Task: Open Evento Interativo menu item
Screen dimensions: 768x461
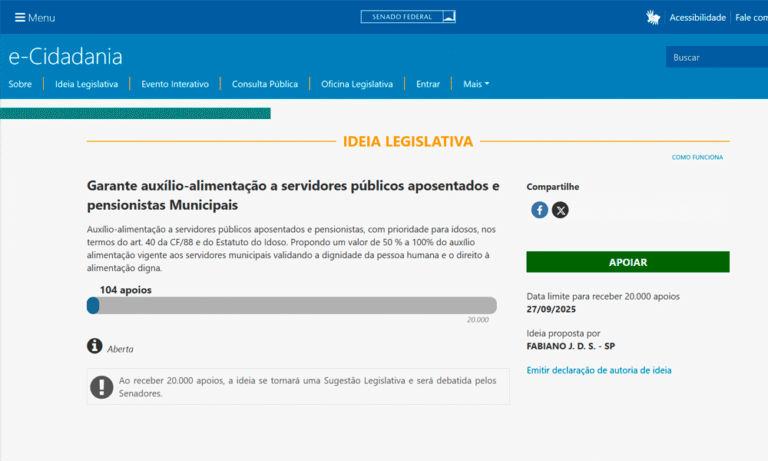Action: click(175, 84)
